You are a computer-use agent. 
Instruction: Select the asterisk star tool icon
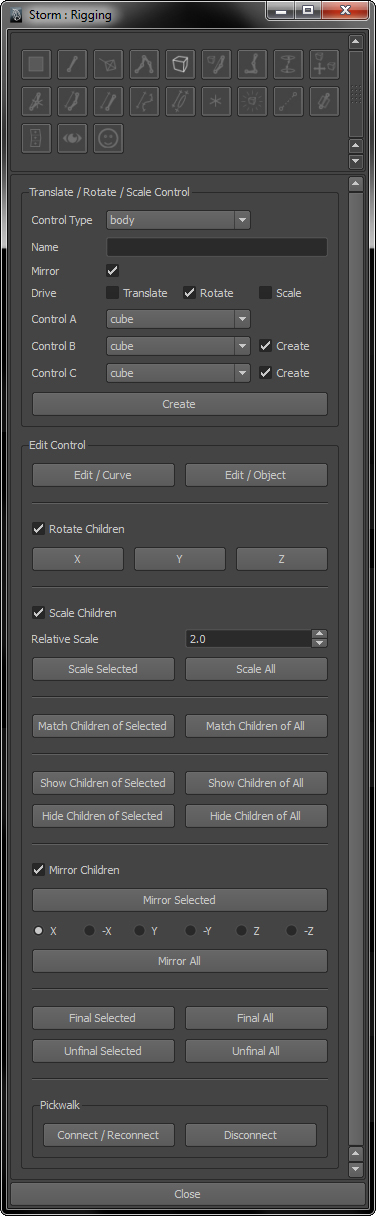[x=216, y=101]
